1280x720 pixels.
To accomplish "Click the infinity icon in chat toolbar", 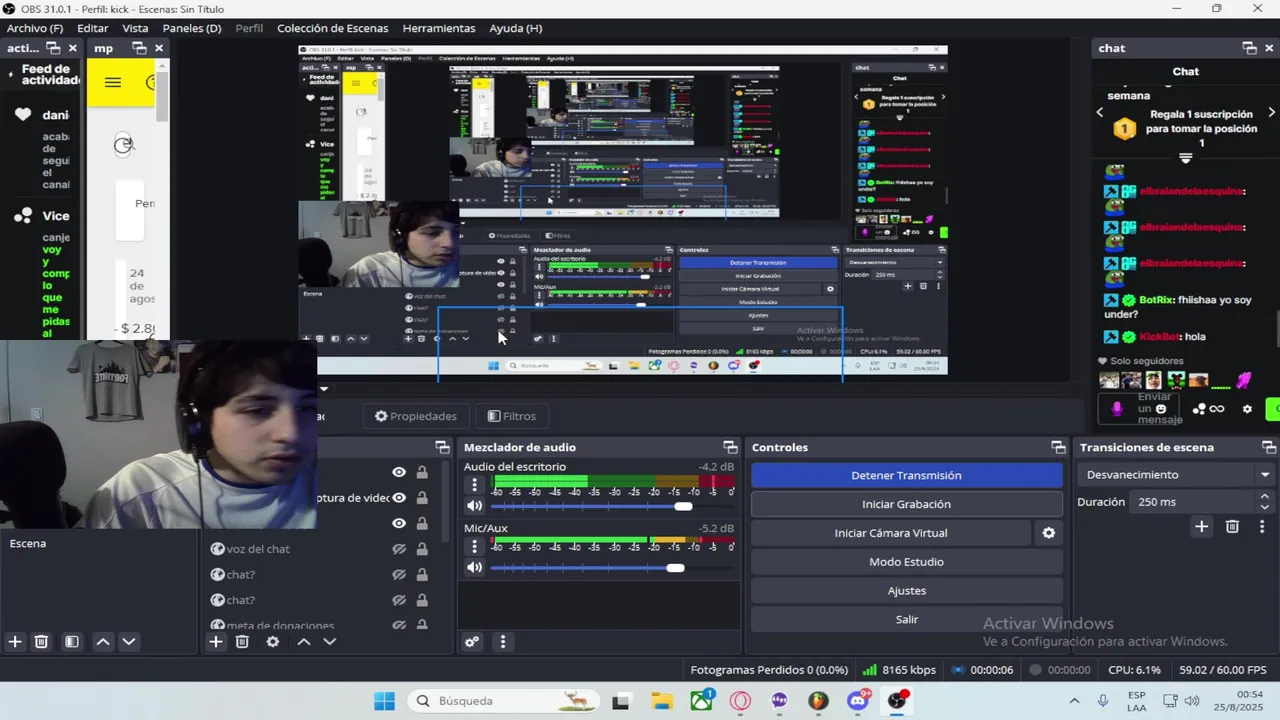I will click(x=1217, y=409).
